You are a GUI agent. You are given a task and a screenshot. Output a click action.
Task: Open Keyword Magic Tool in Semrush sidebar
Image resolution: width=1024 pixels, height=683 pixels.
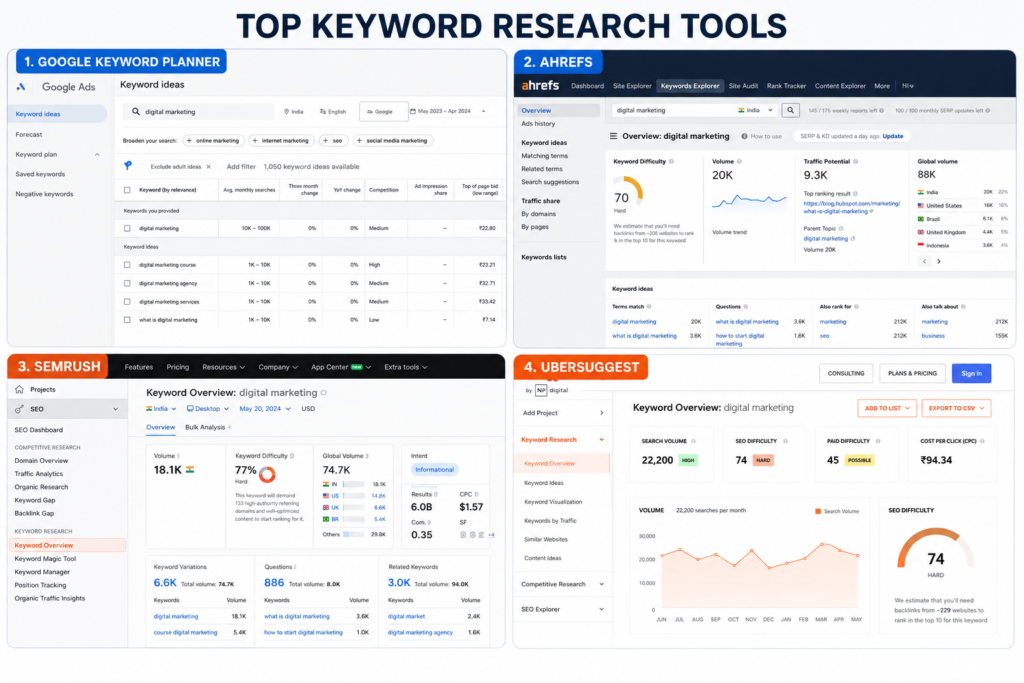point(45,559)
